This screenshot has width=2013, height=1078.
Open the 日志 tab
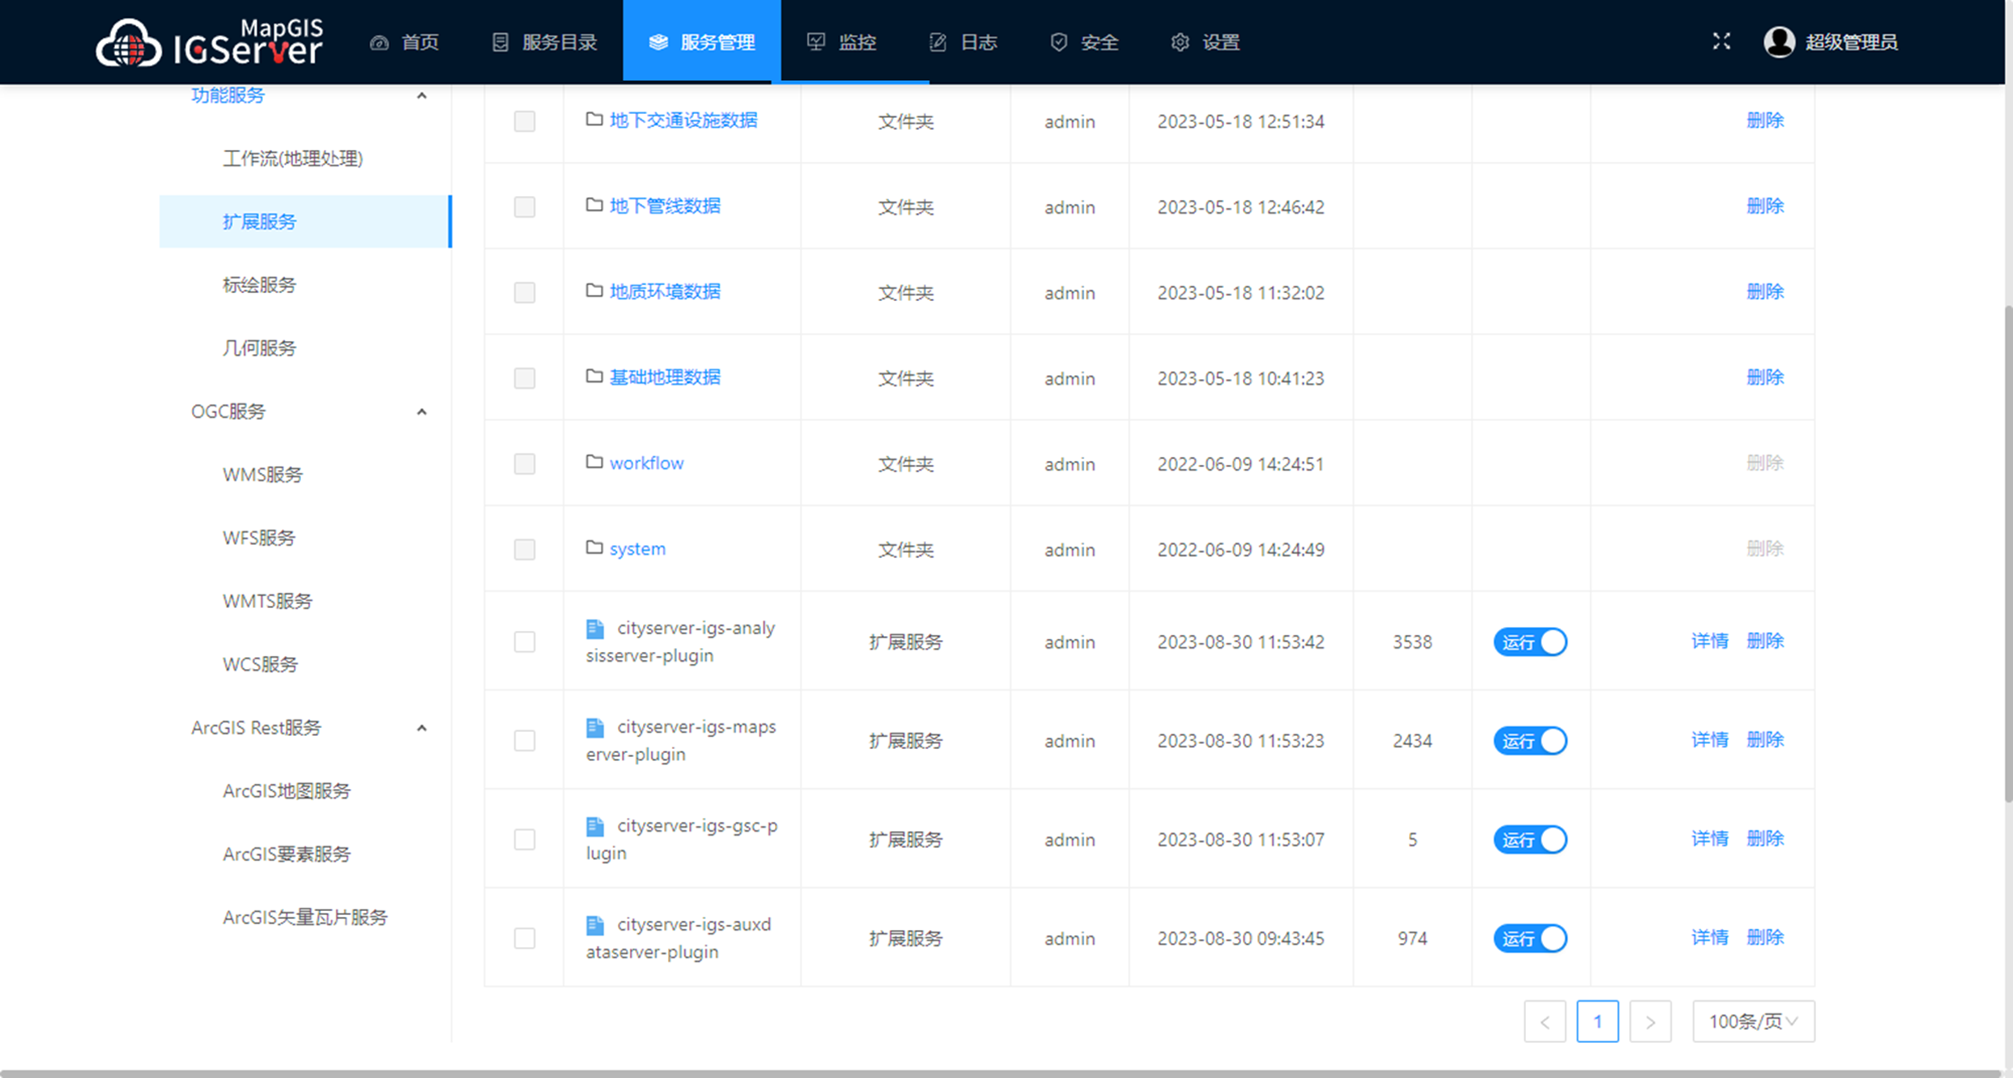pyautogui.click(x=963, y=42)
